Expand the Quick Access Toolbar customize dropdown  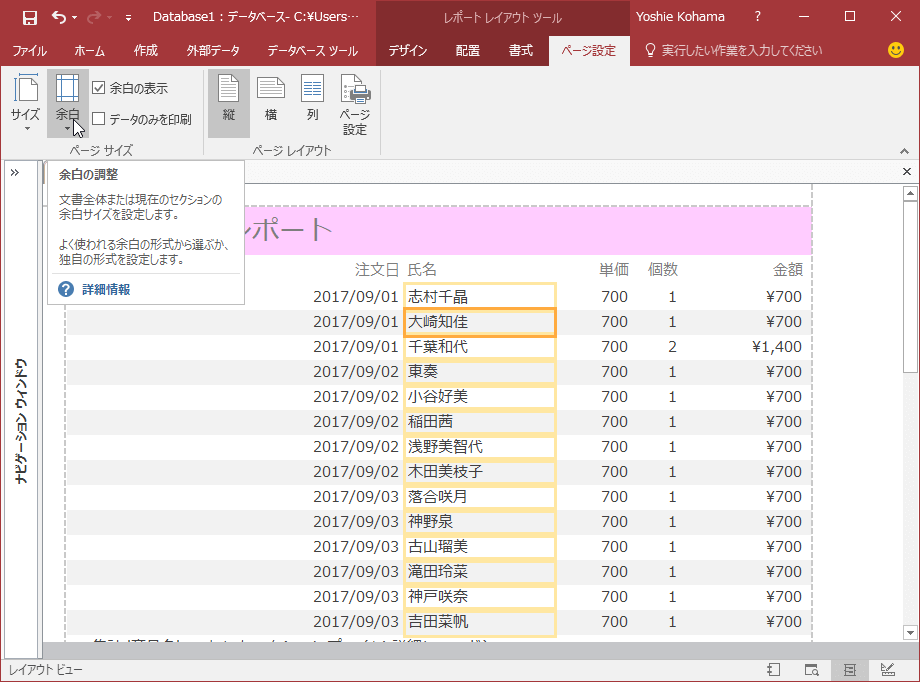126,17
